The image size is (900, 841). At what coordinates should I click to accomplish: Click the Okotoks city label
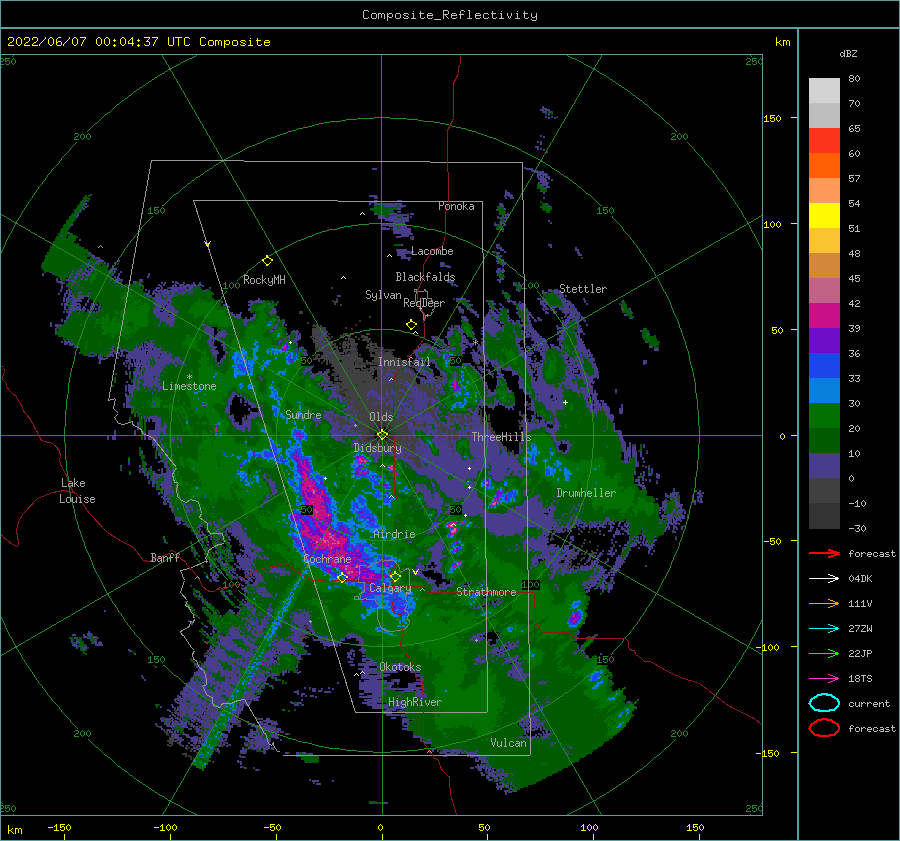pyautogui.click(x=400, y=667)
